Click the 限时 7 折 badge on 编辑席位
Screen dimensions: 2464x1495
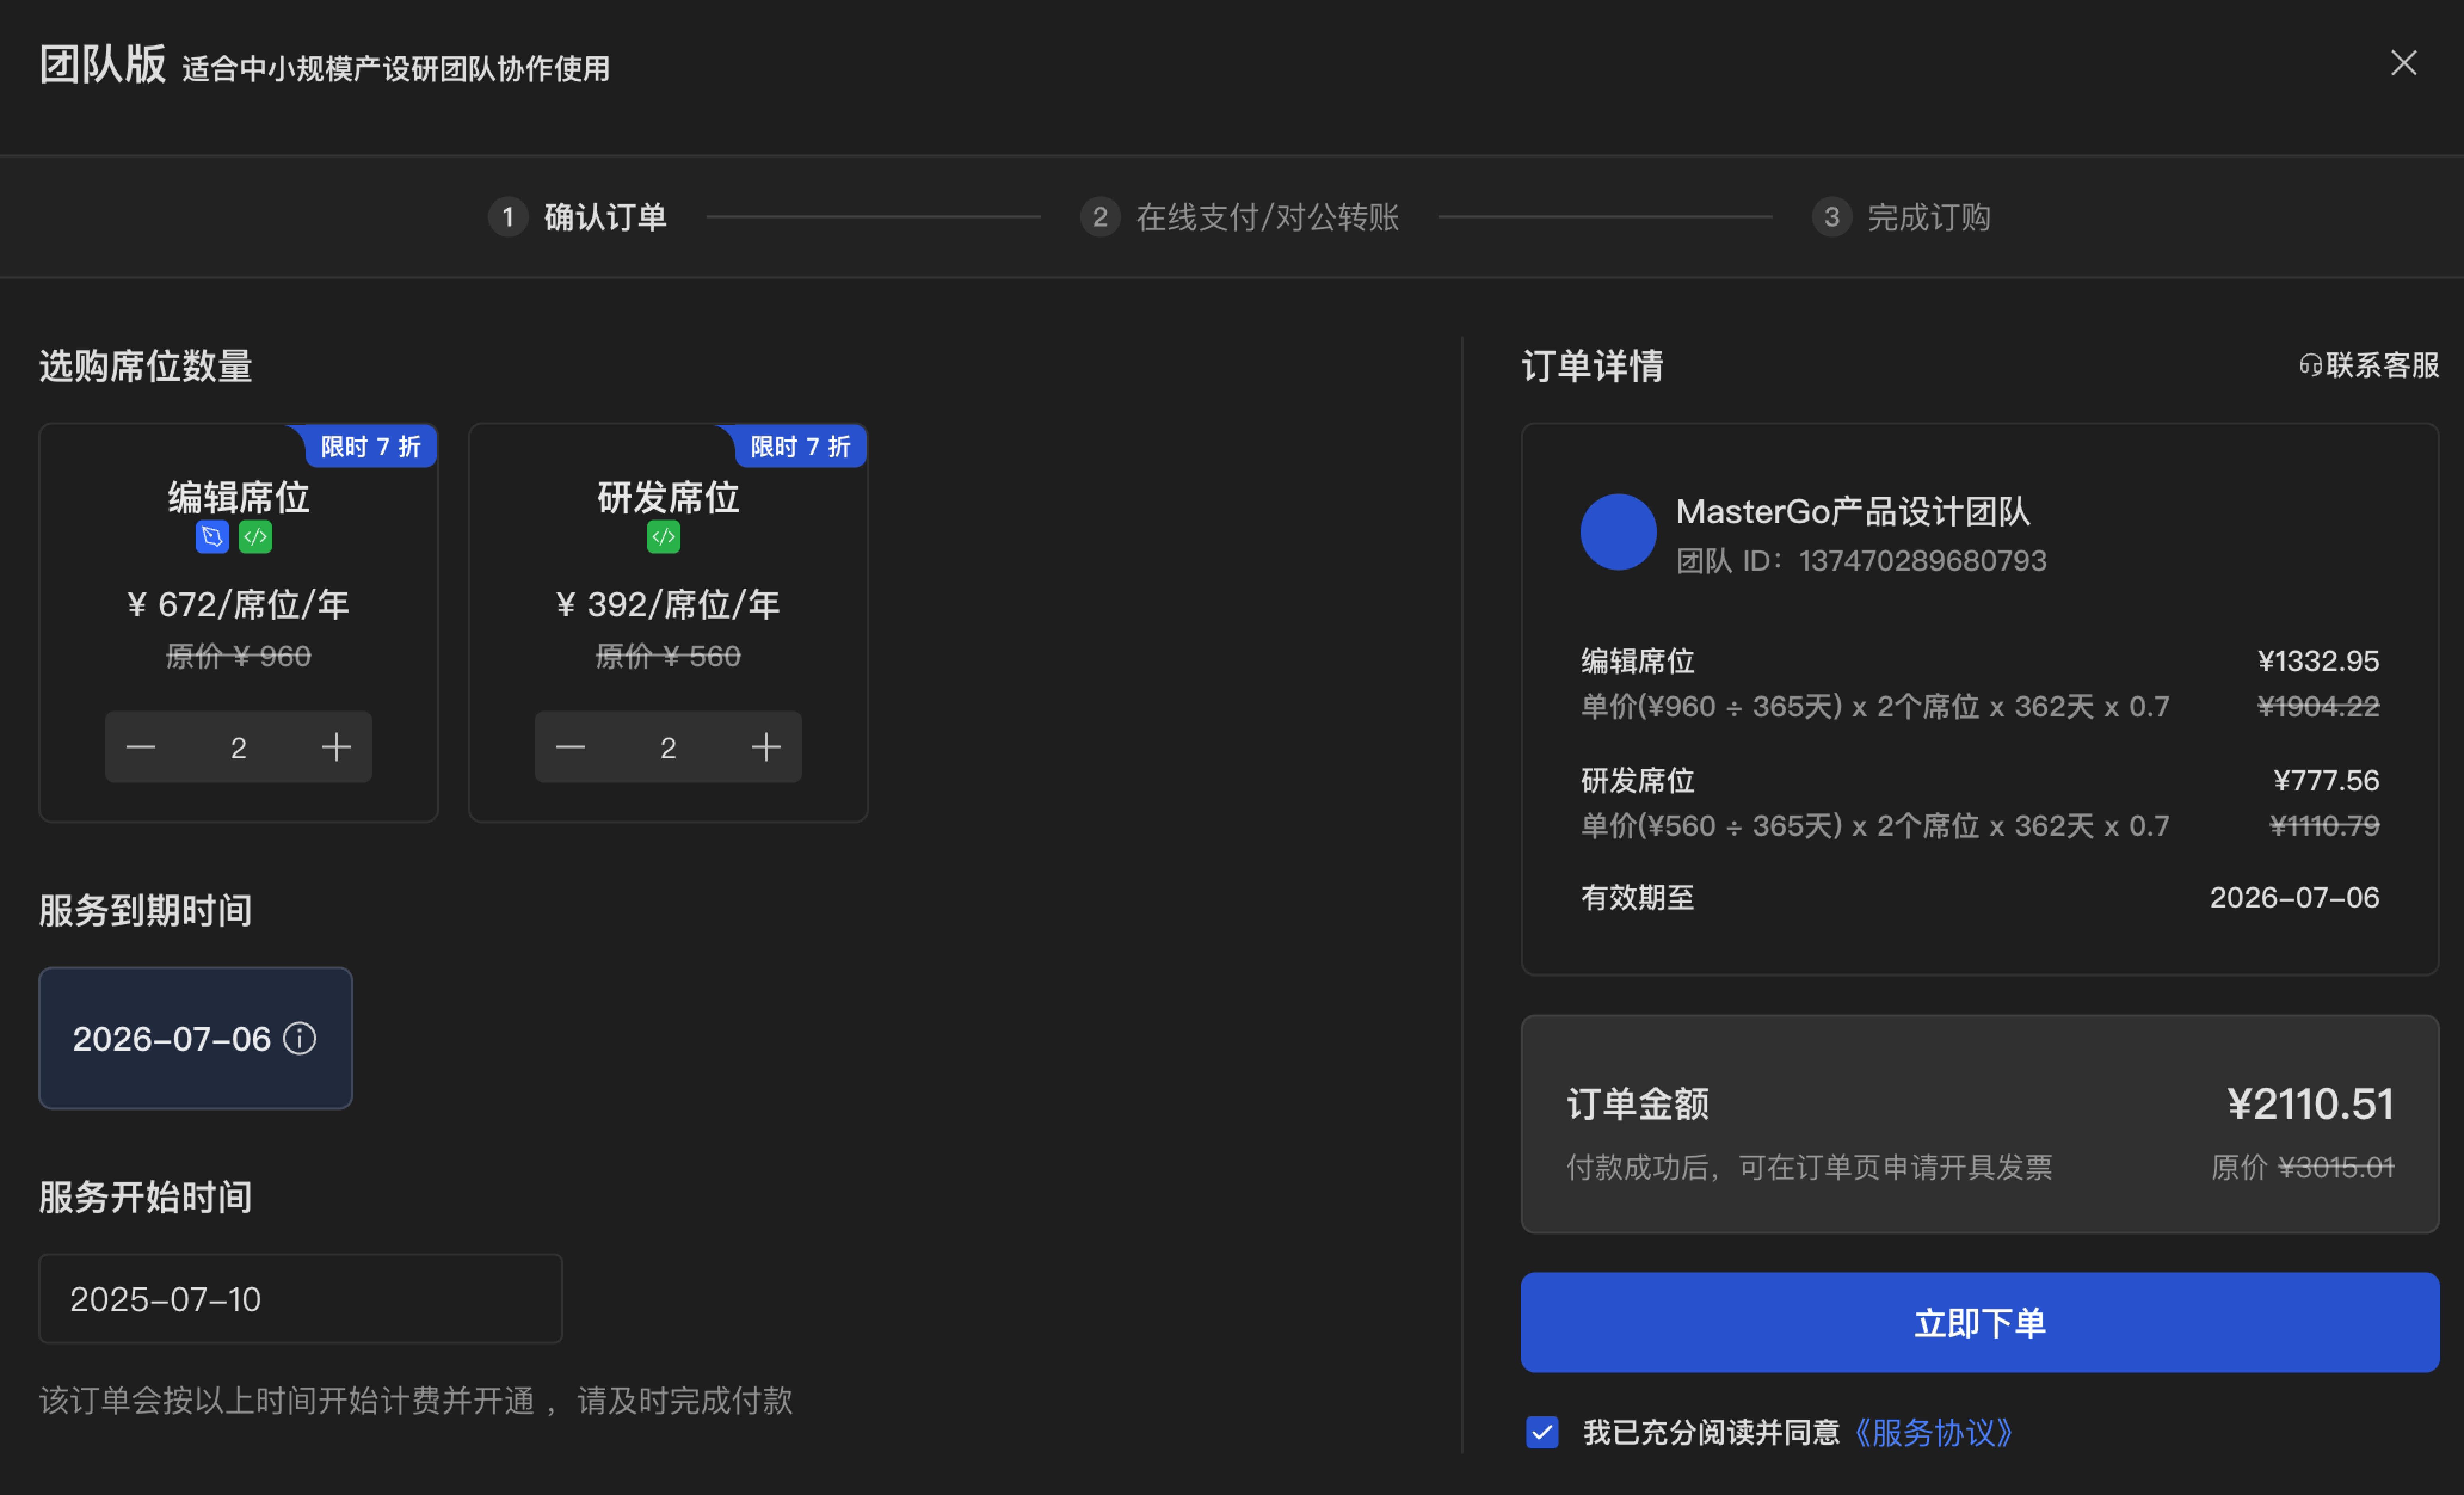370,446
